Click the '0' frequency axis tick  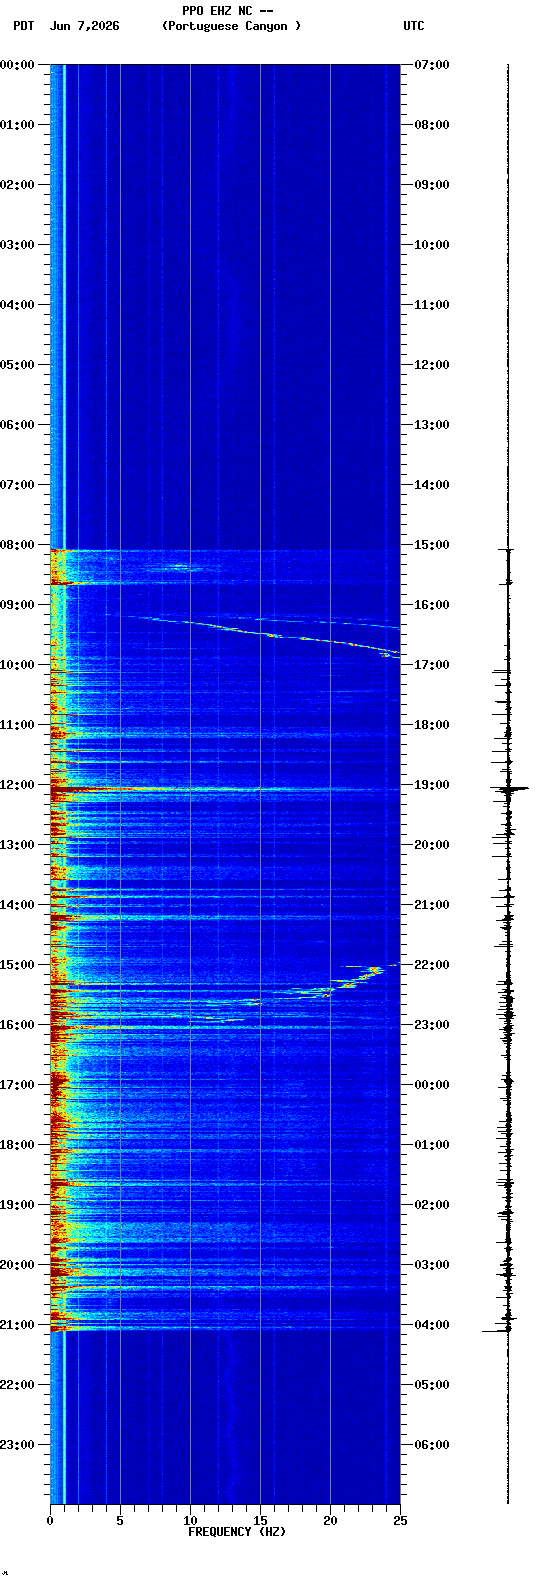click(50, 1521)
